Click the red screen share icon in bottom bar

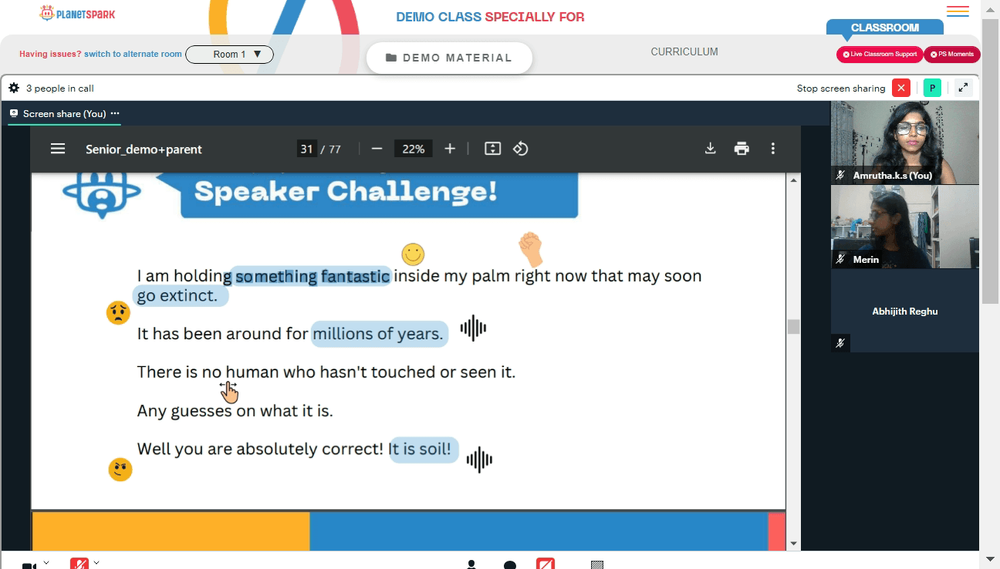[545, 564]
